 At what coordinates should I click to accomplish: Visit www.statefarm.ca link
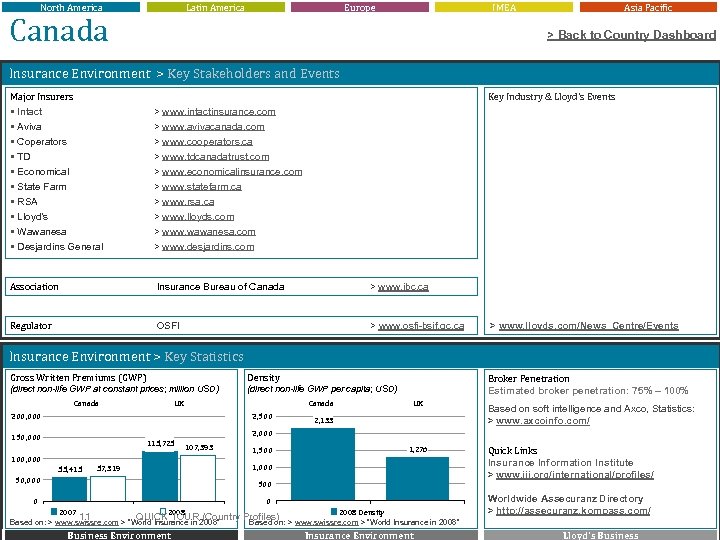[202, 187]
